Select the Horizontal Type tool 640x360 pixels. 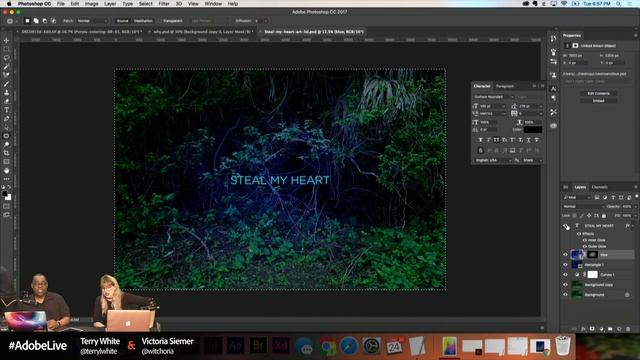coord(6,110)
